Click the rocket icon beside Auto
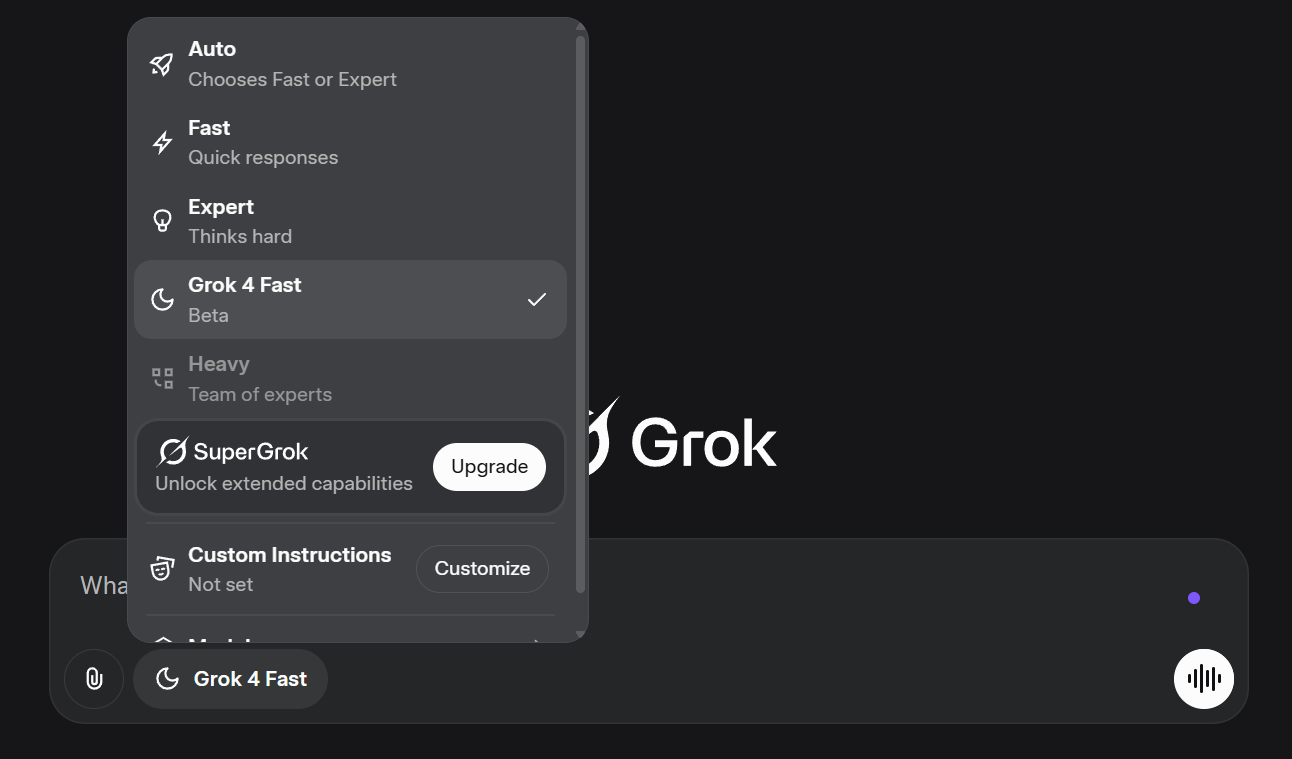This screenshot has width=1292, height=759. coord(161,64)
